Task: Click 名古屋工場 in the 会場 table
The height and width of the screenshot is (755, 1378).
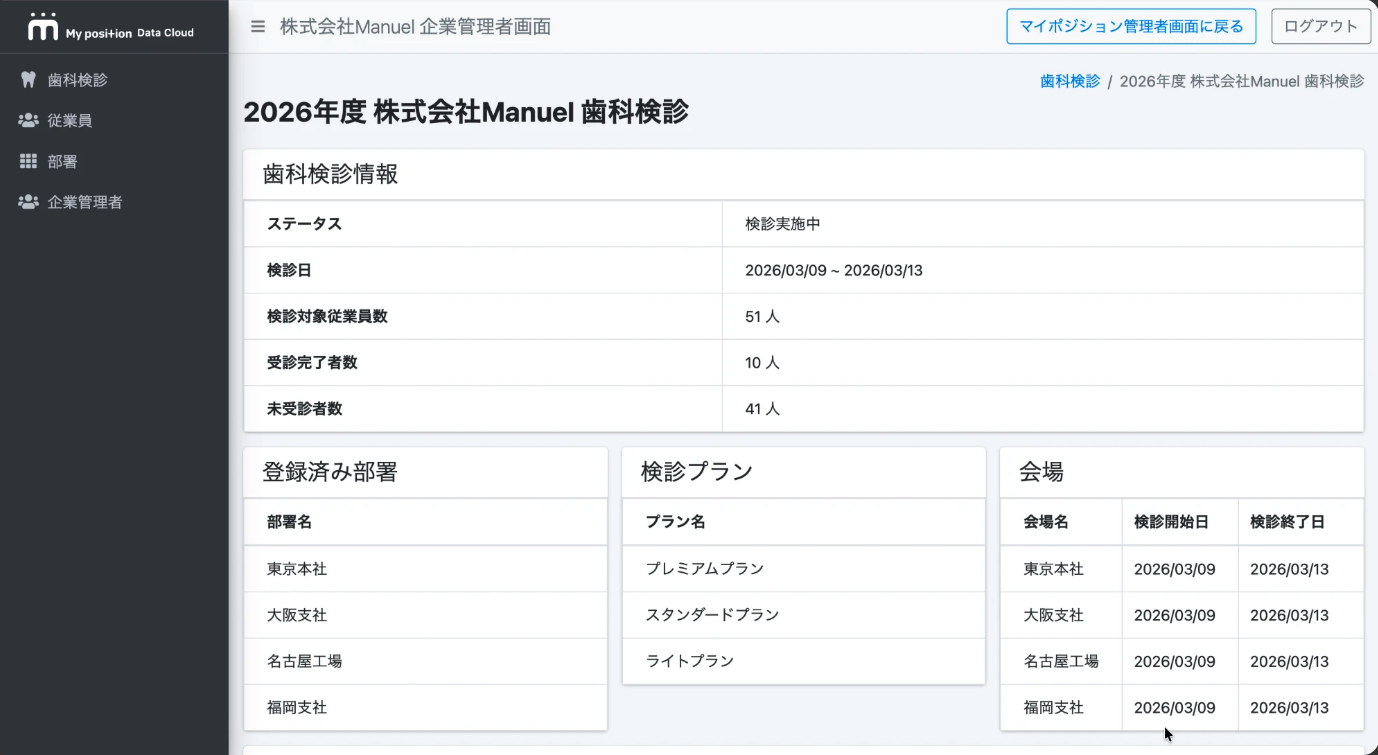Action: [x=1061, y=661]
